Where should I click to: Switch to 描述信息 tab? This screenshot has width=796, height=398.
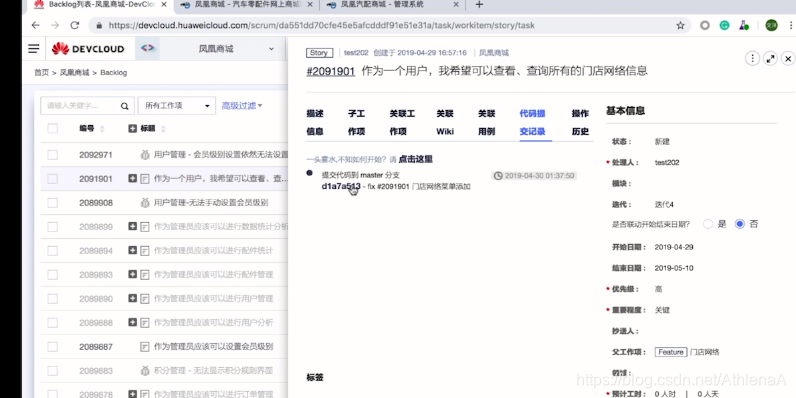[315, 122]
